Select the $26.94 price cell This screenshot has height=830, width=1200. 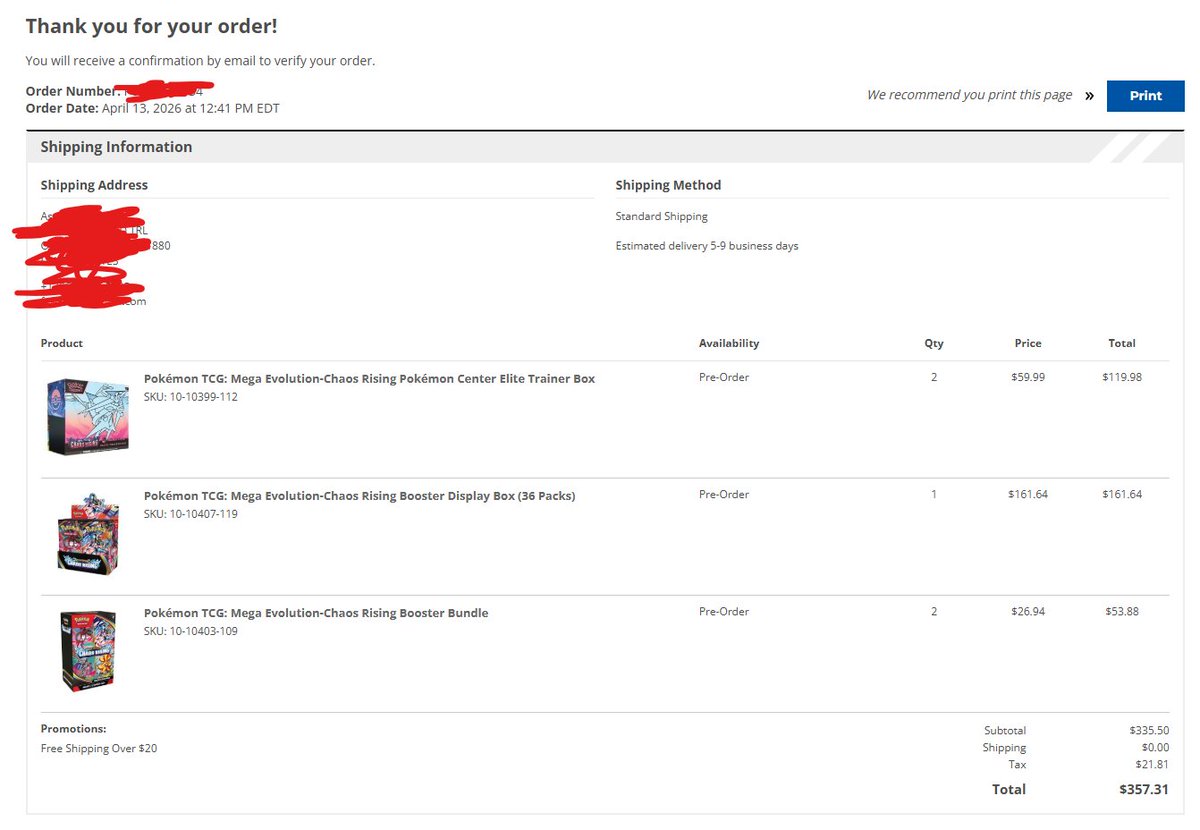(1028, 611)
